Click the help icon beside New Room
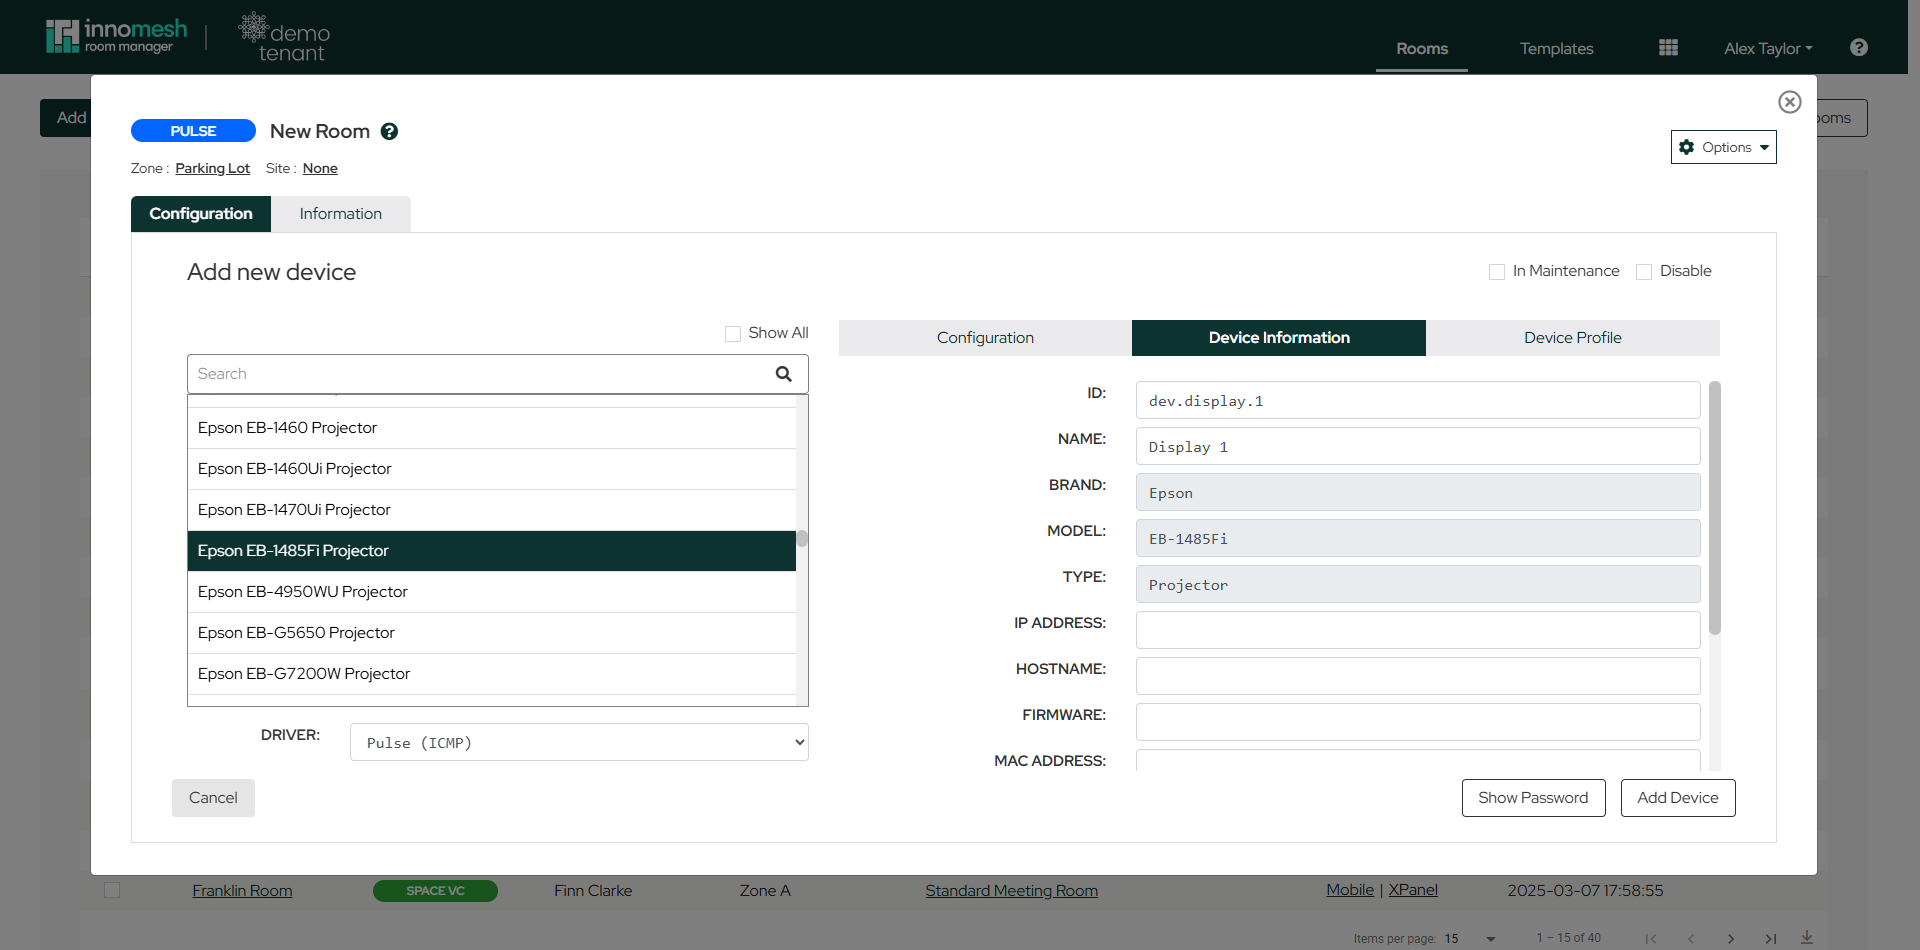1920x950 pixels. pyautogui.click(x=390, y=131)
